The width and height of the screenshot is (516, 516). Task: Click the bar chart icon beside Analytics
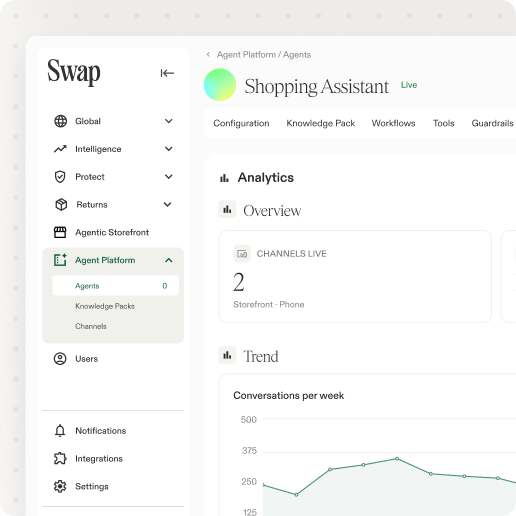[x=224, y=178]
